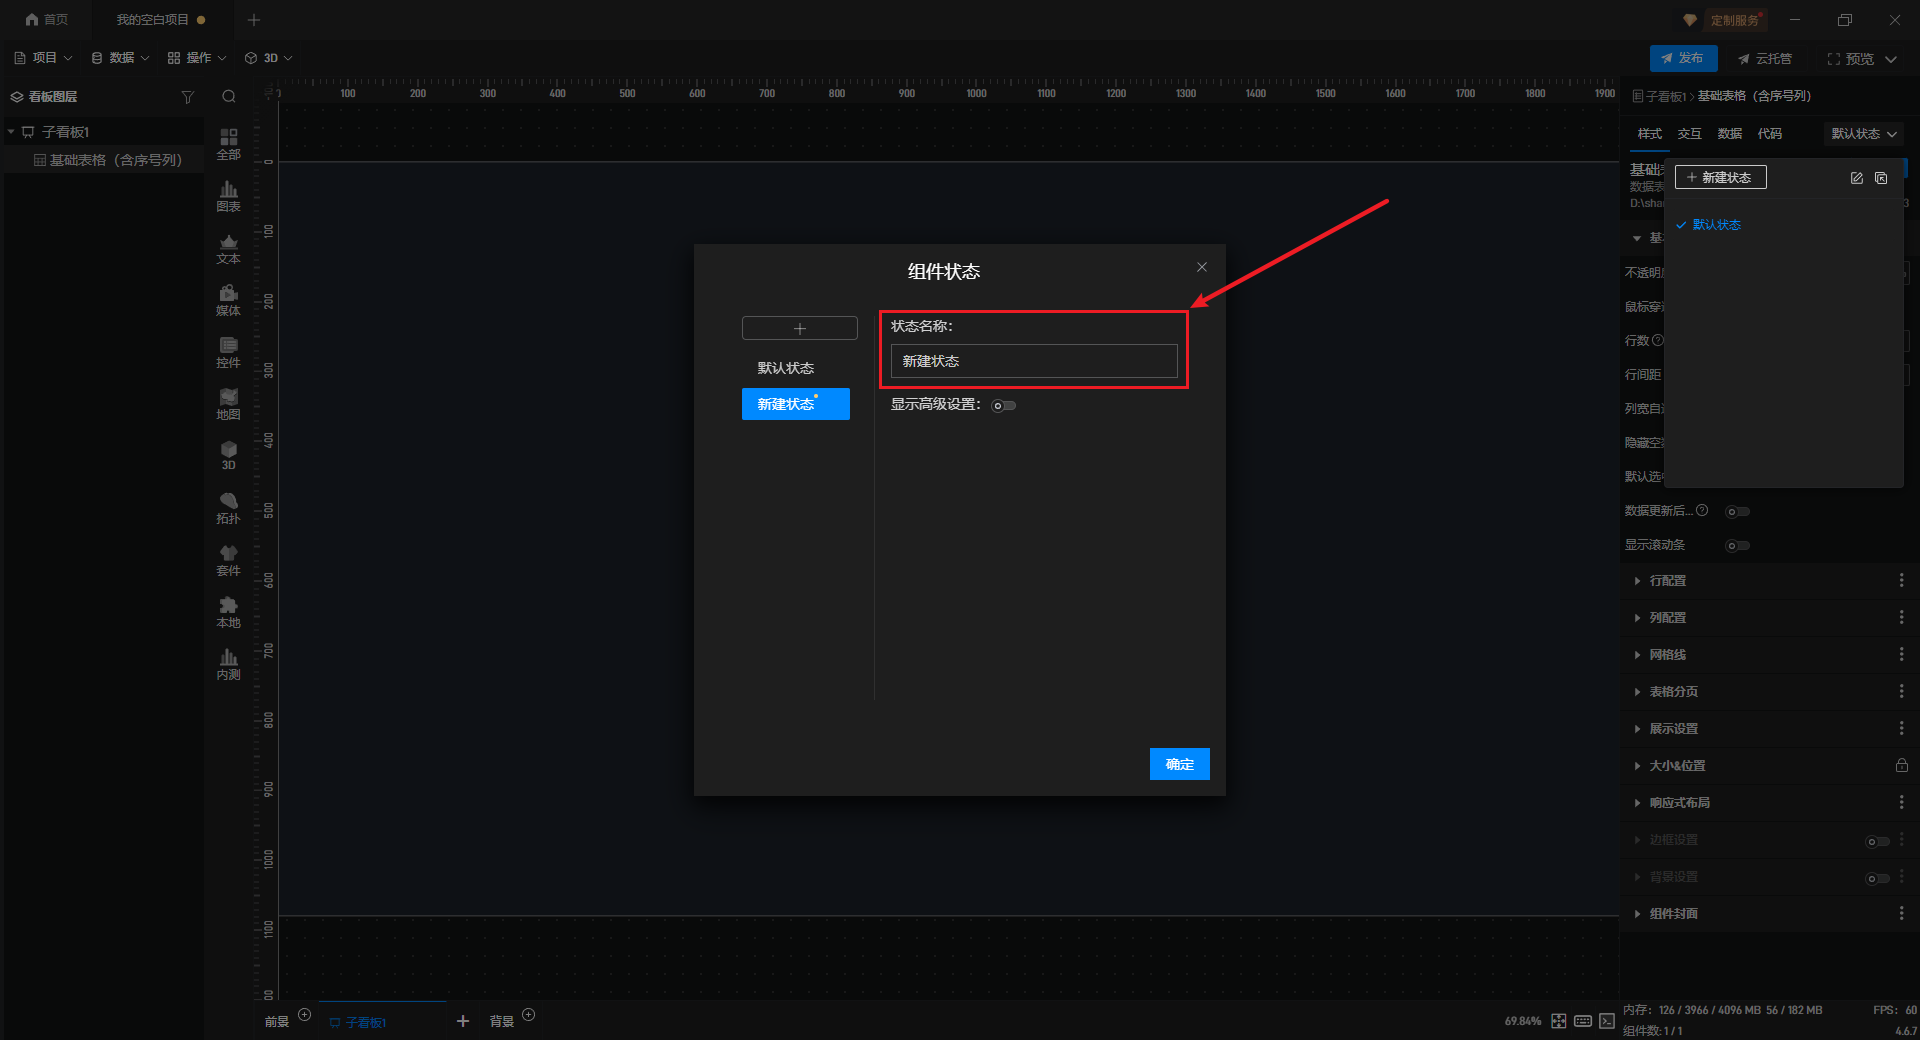Click the 状态名称 text input field
This screenshot has height=1040, width=1920.
1033,361
